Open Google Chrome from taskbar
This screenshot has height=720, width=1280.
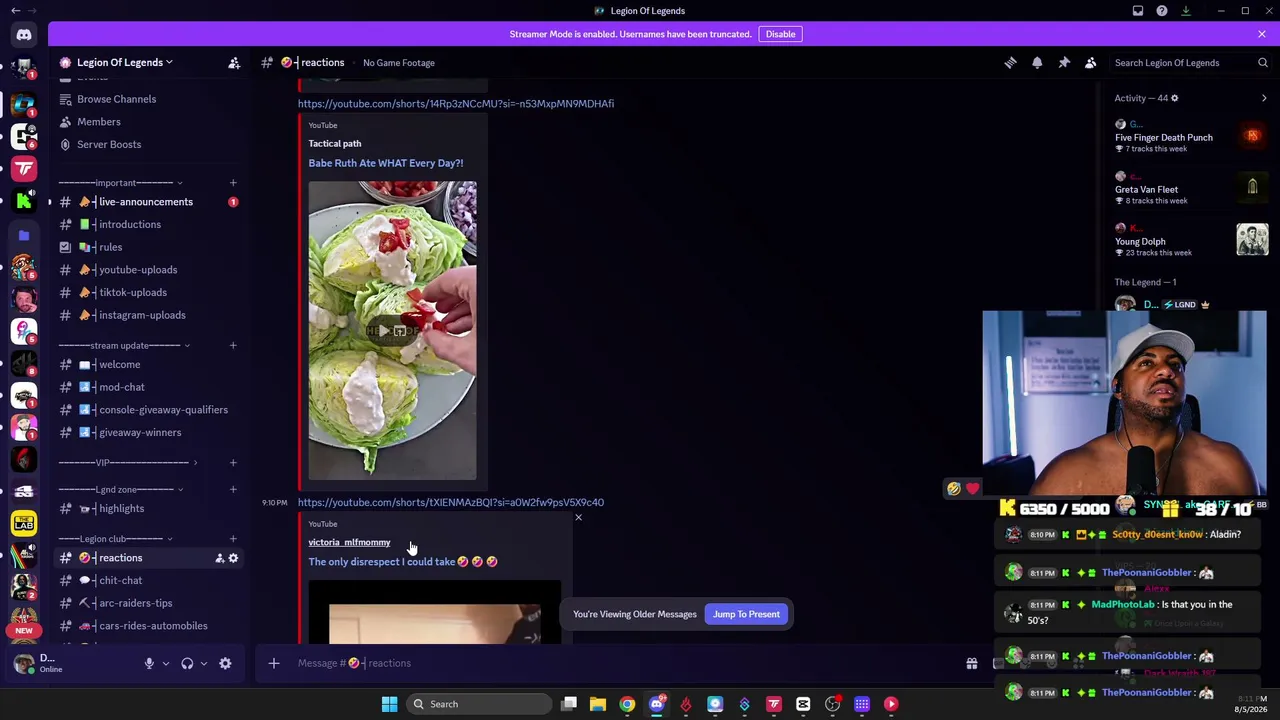(x=627, y=704)
